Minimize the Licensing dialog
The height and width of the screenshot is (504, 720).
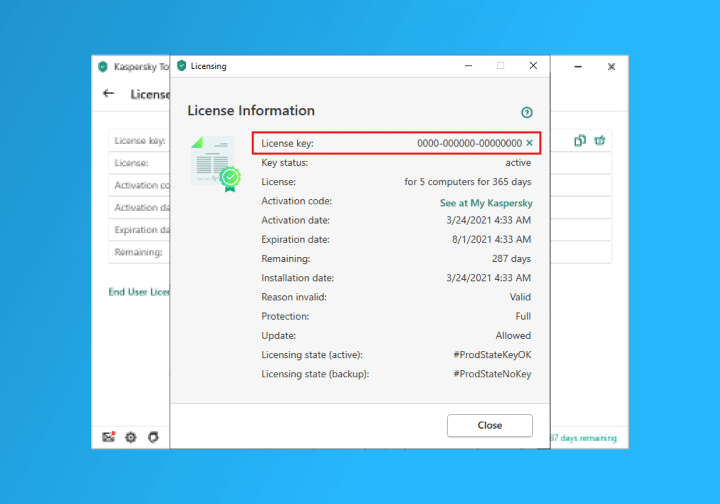coord(467,66)
